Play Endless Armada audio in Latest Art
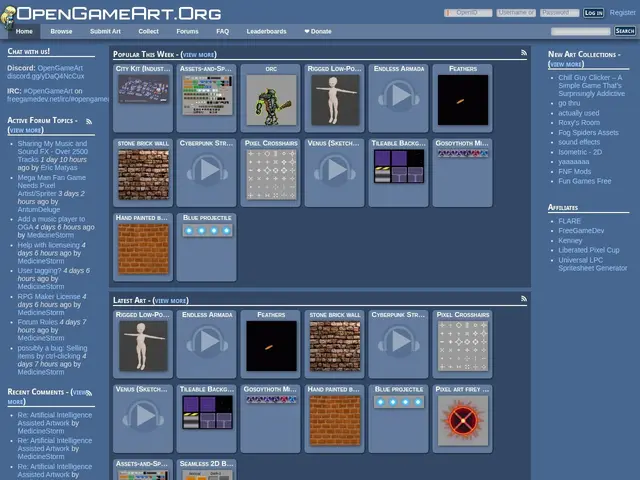Viewport: 640px width, 480px height. (x=207, y=342)
